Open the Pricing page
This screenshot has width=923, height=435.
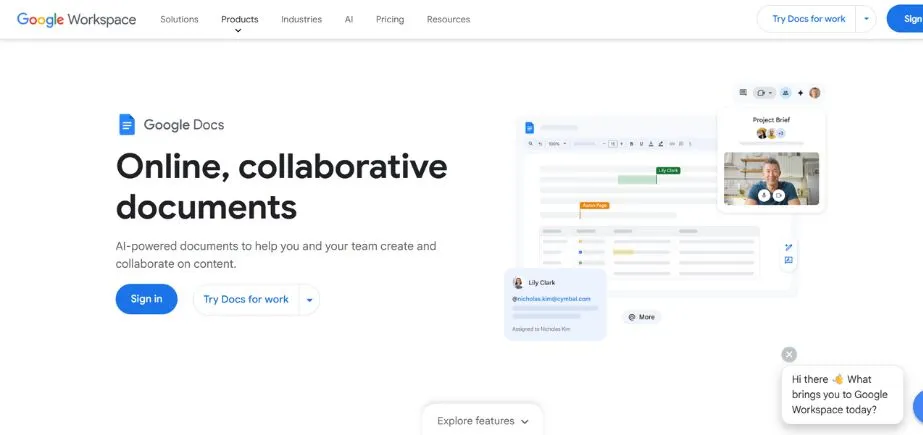pyautogui.click(x=390, y=19)
